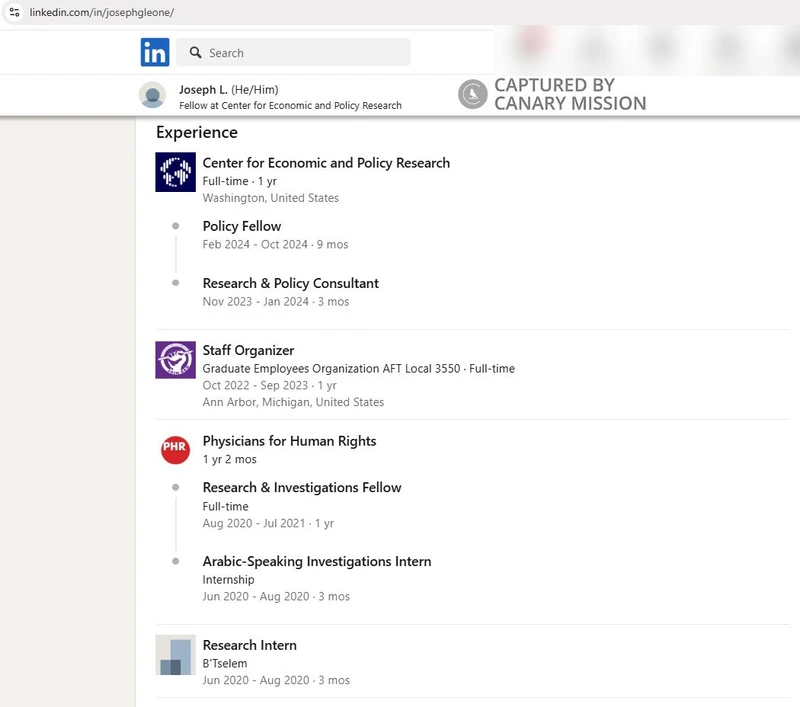Click the Experience section heading
This screenshot has width=800, height=707.
197,133
